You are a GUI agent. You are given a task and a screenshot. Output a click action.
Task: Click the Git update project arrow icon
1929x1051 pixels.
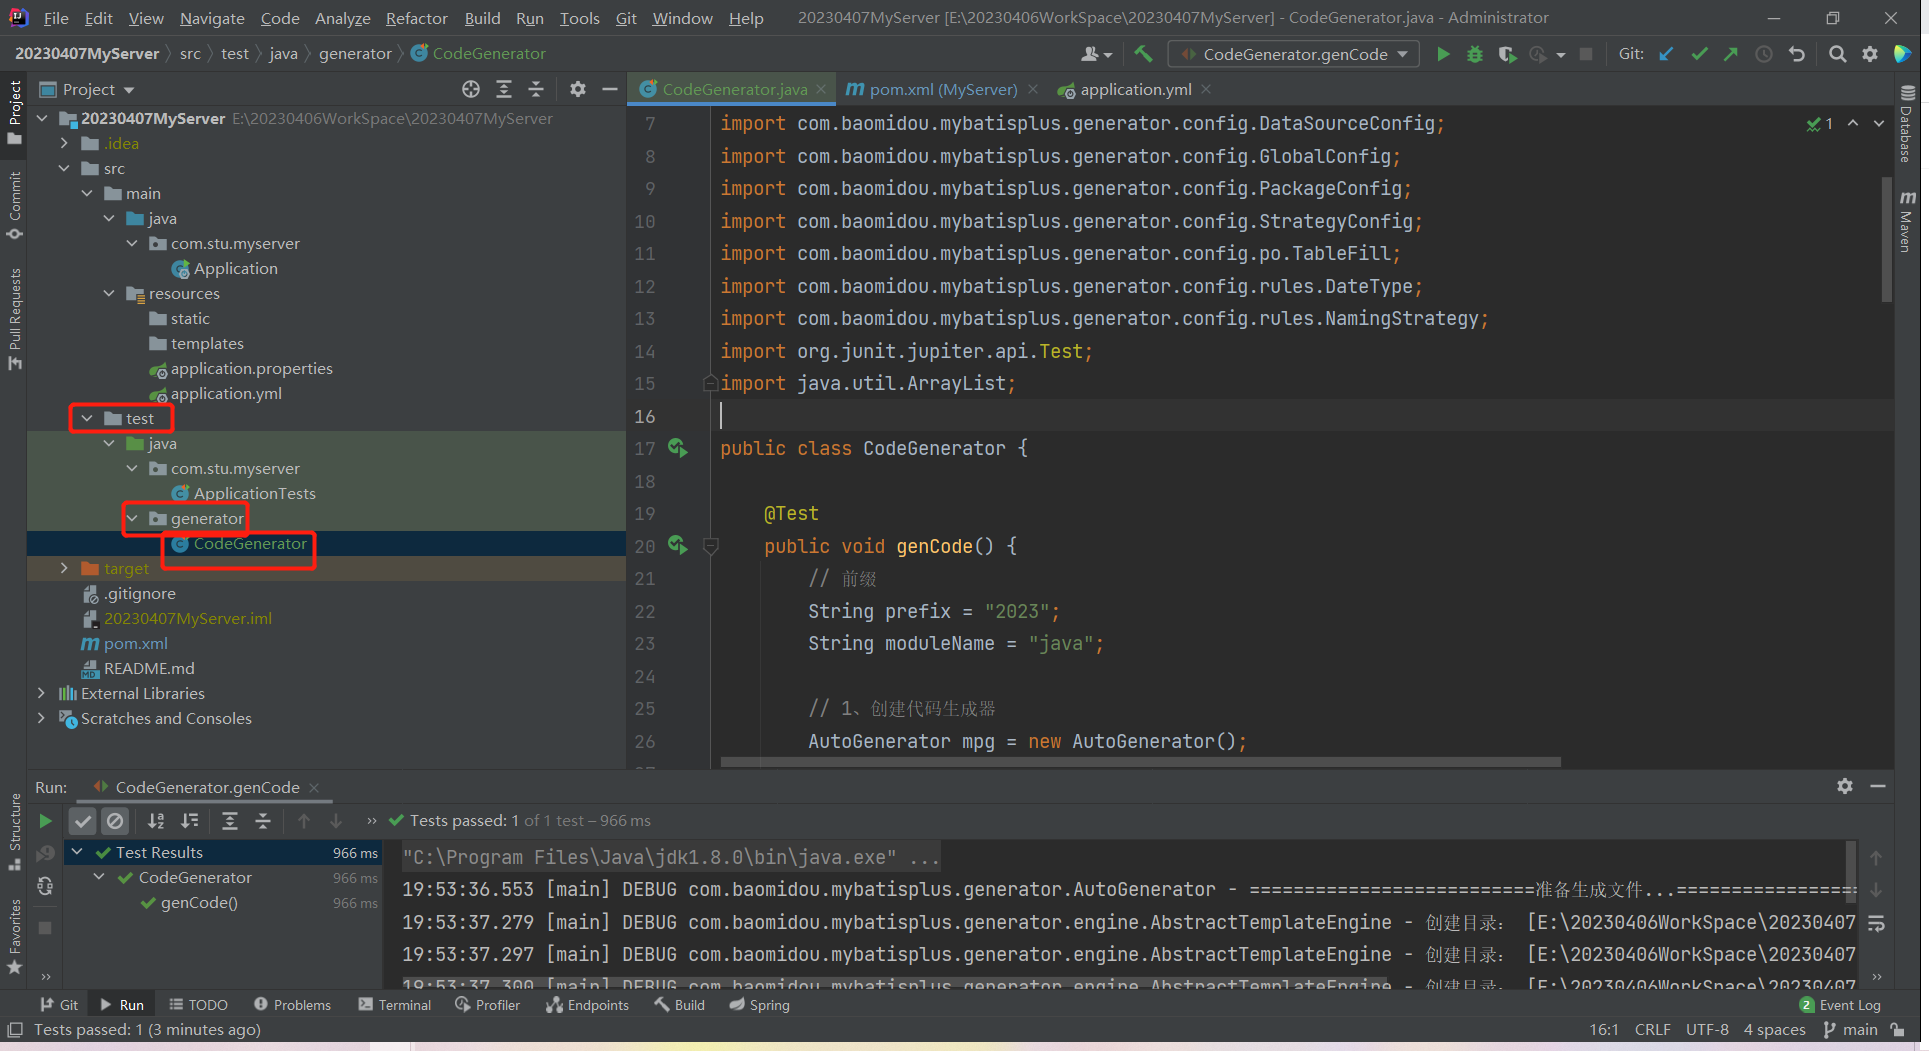point(1666,54)
